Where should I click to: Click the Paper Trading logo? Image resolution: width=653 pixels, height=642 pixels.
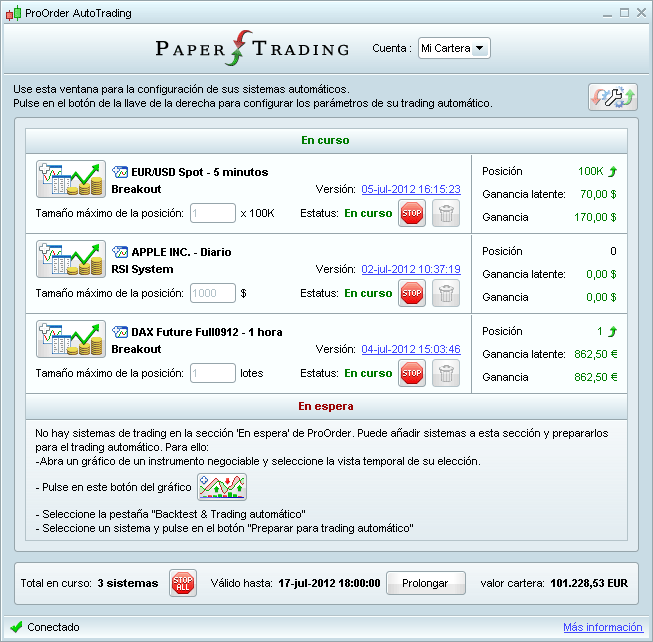252,48
